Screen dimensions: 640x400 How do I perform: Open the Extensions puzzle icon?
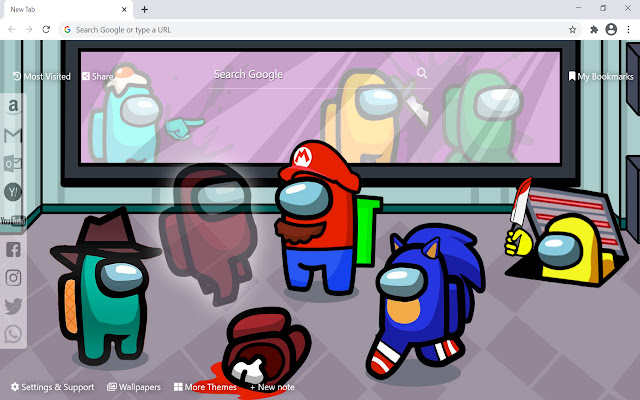594,30
